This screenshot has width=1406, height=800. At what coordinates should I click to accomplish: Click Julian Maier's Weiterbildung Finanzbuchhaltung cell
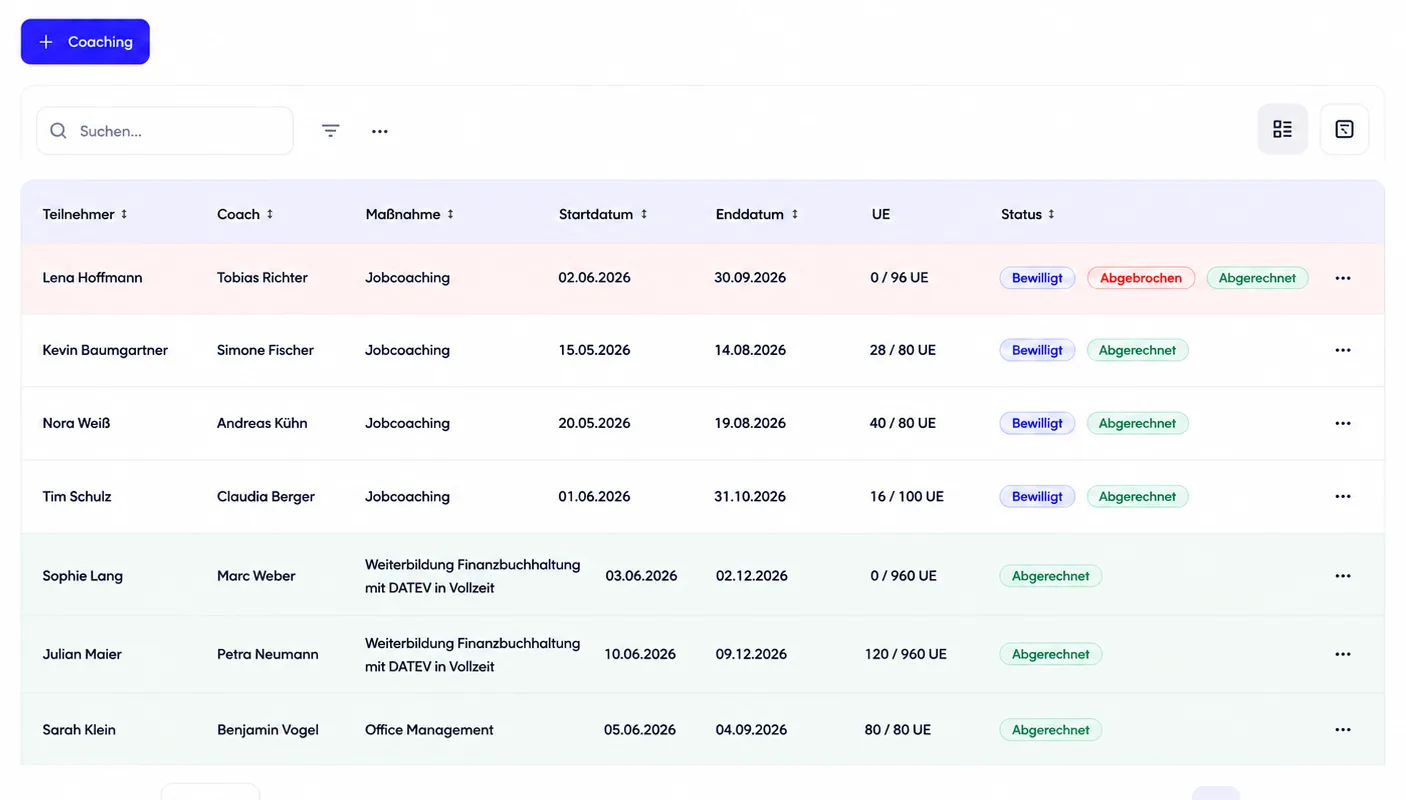[x=472, y=654]
